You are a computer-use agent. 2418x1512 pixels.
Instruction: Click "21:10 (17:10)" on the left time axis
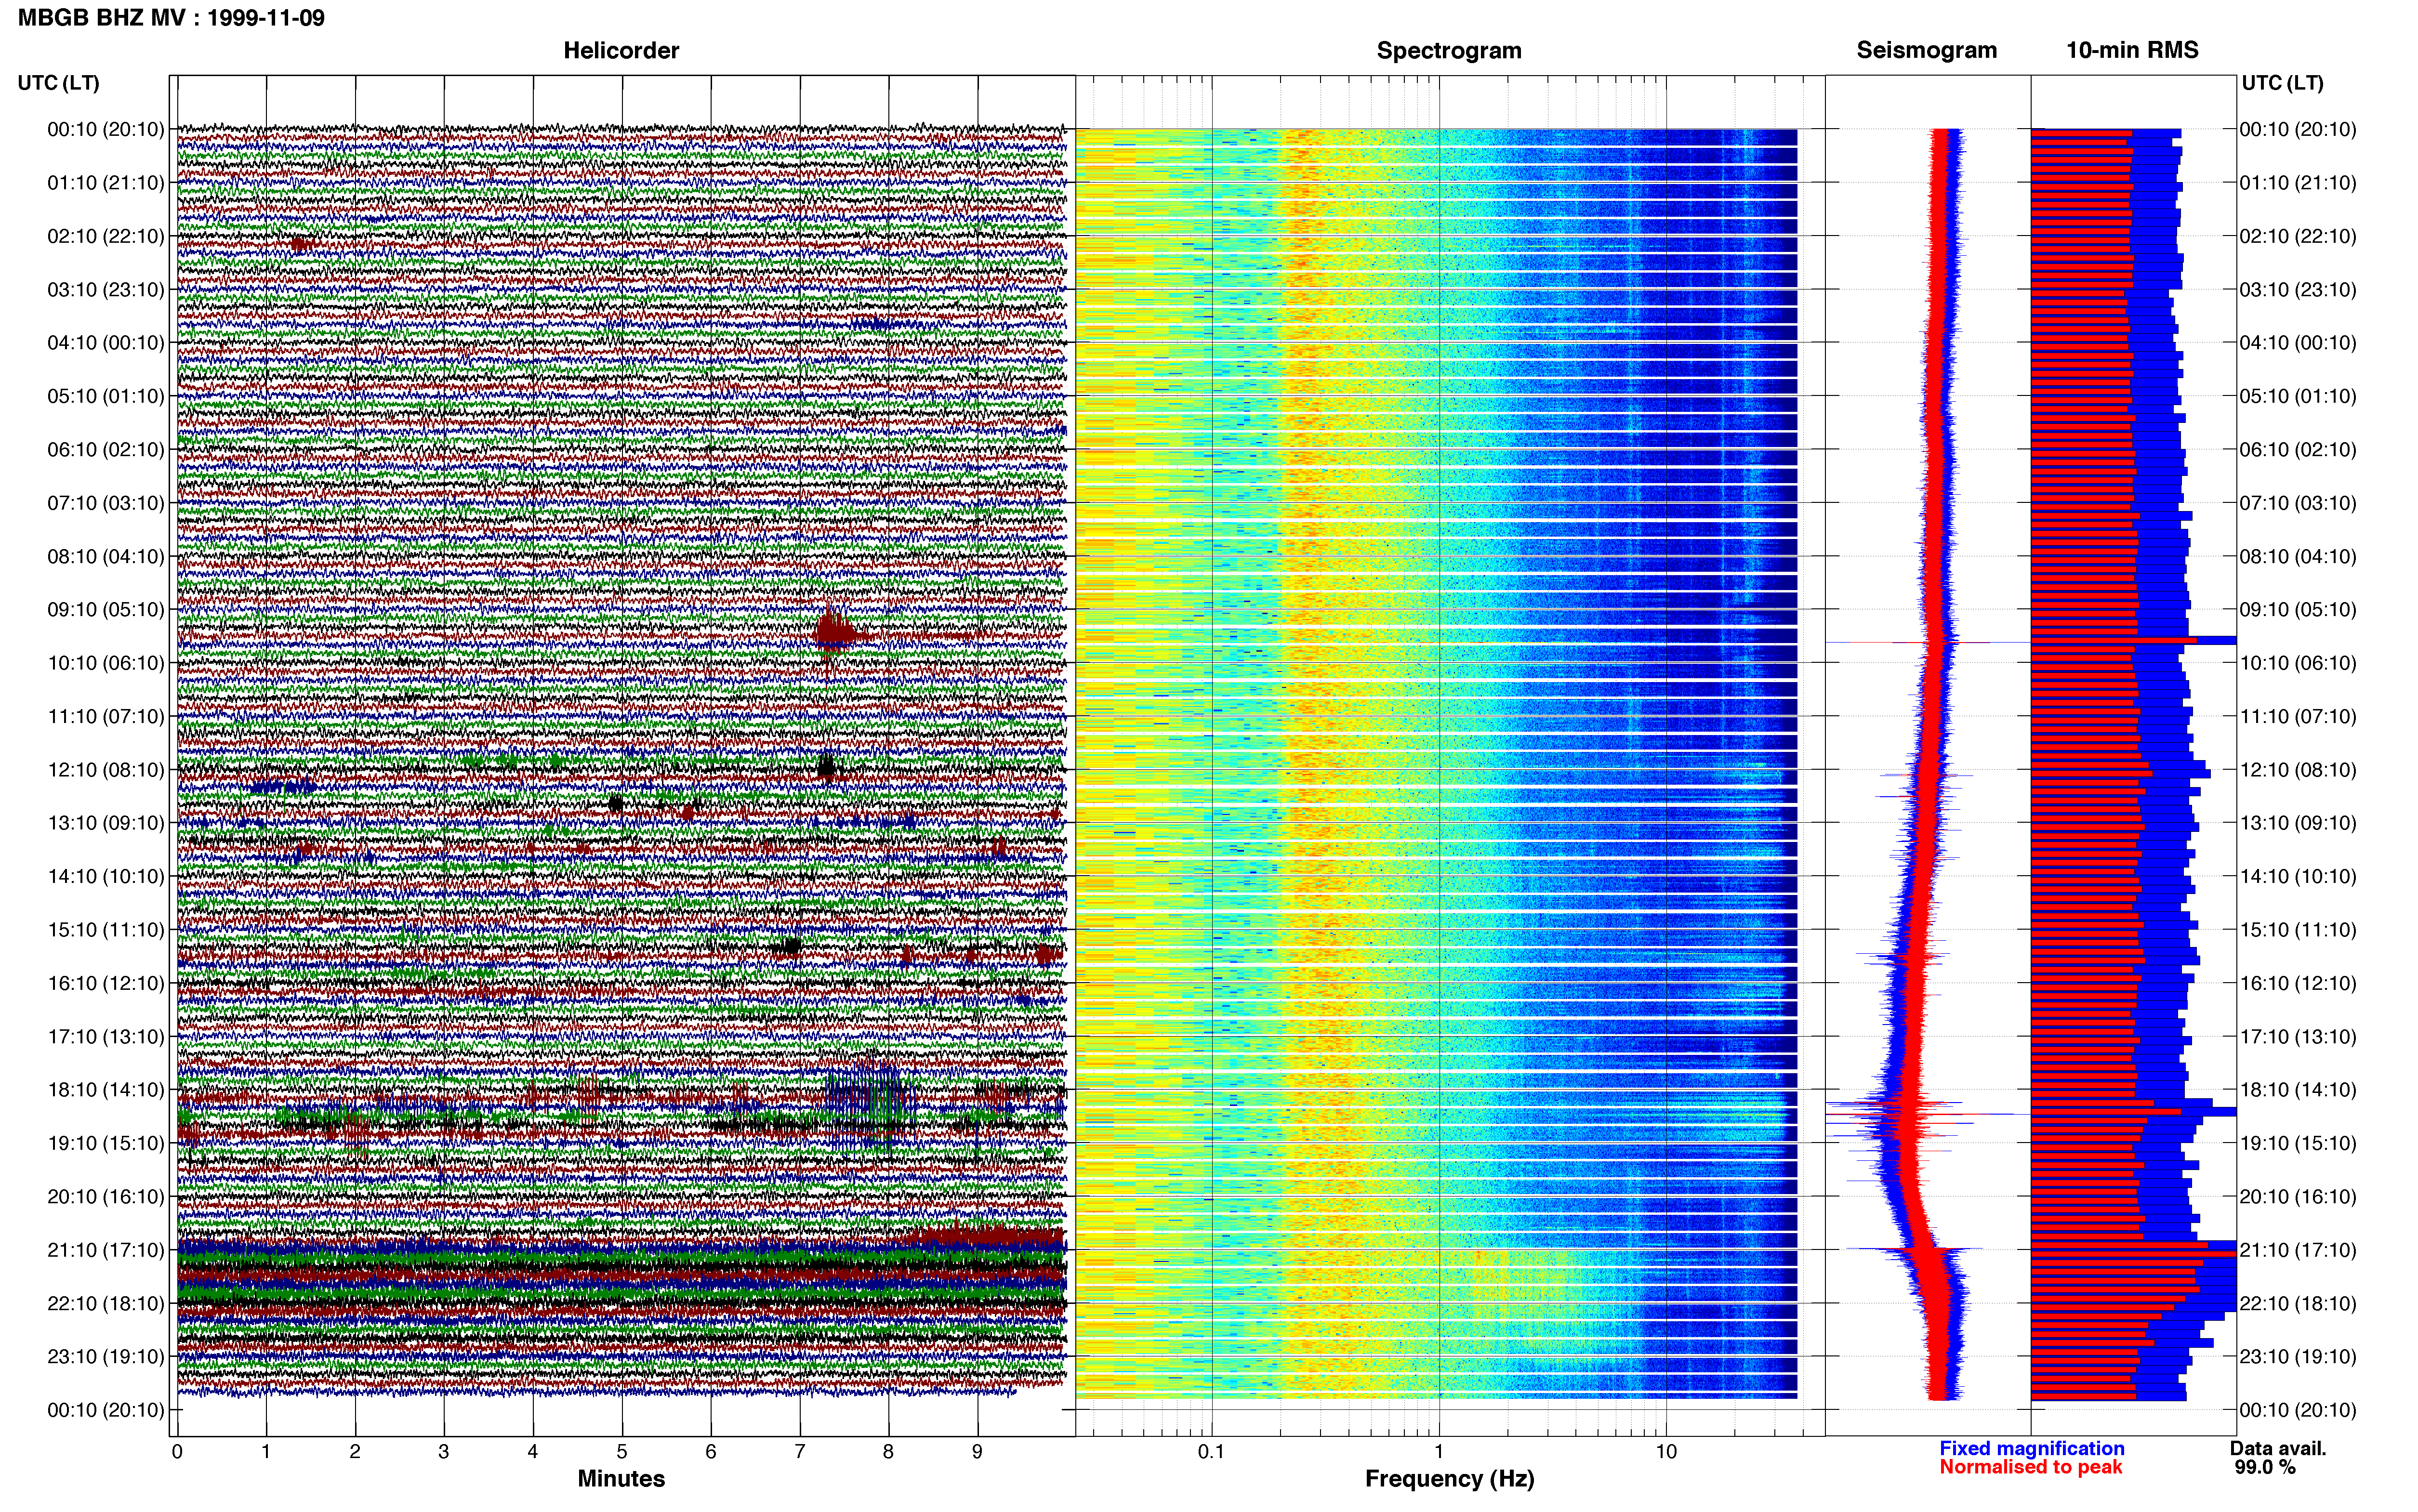click(x=106, y=1250)
